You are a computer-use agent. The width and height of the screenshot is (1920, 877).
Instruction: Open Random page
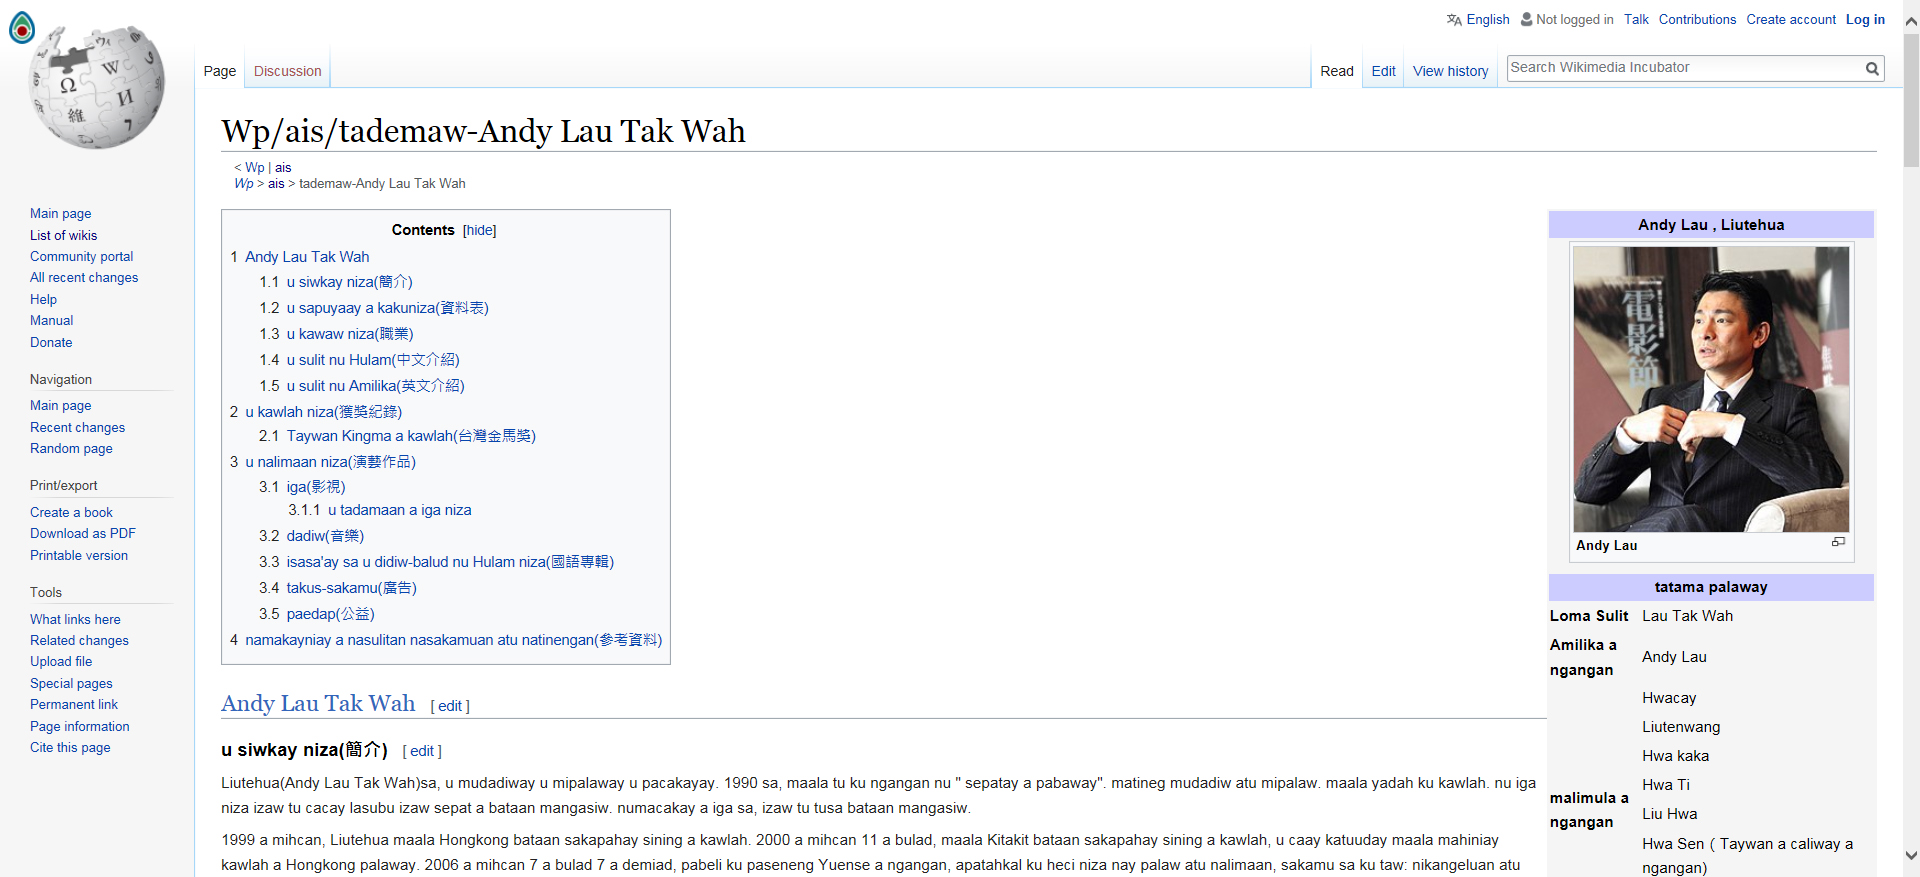71,448
